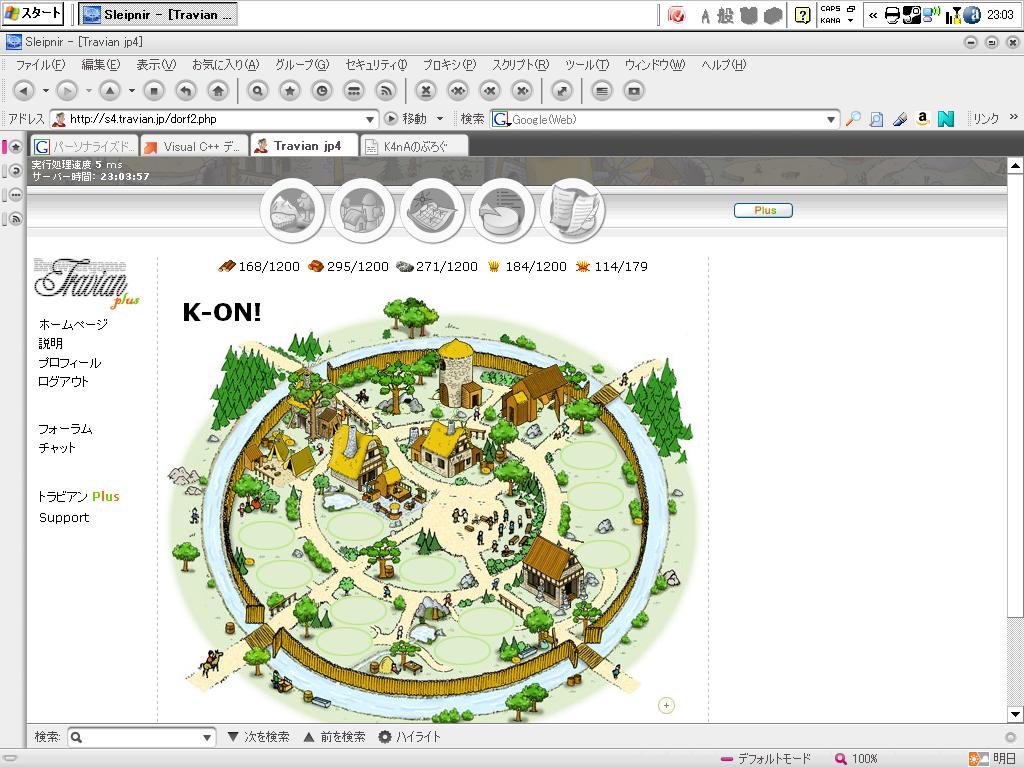Image resolution: width=1024 pixels, height=768 pixels.
Task: Click the Amazon search icon
Action: pos(923,119)
